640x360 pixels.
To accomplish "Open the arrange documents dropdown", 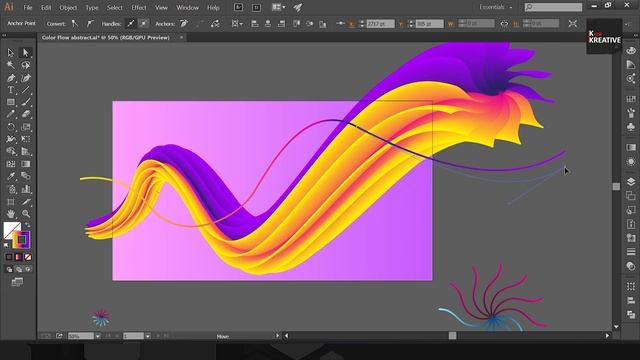I will click(279, 7).
